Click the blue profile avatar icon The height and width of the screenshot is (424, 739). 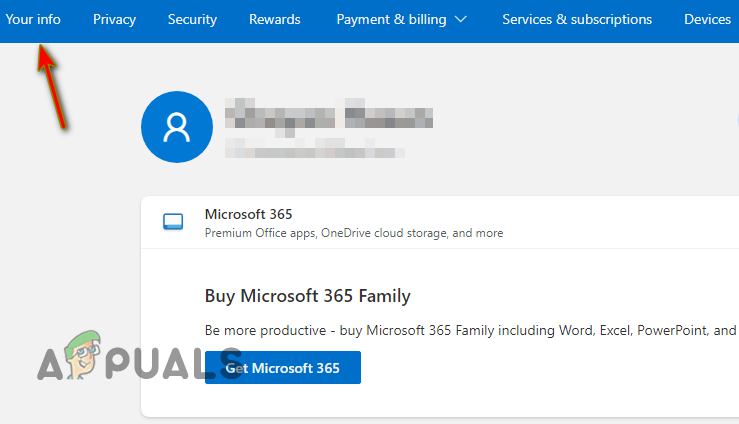pyautogui.click(x=176, y=128)
